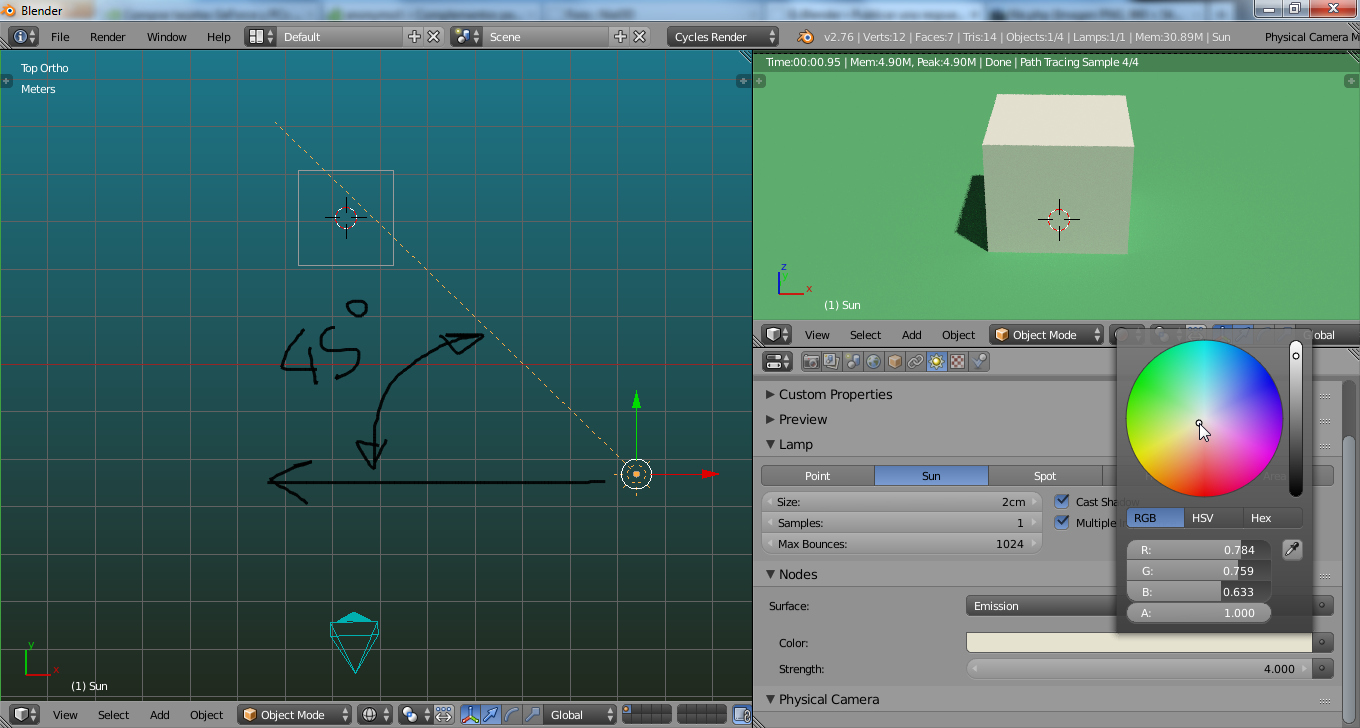
Task: Disable the Multiple Importance checkbox
Action: coord(1062,522)
